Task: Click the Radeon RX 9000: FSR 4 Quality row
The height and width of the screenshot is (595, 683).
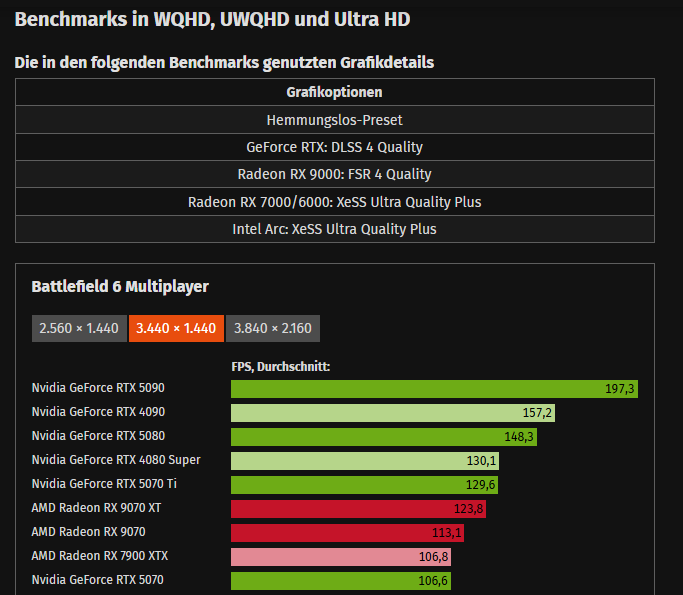Action: coord(335,174)
